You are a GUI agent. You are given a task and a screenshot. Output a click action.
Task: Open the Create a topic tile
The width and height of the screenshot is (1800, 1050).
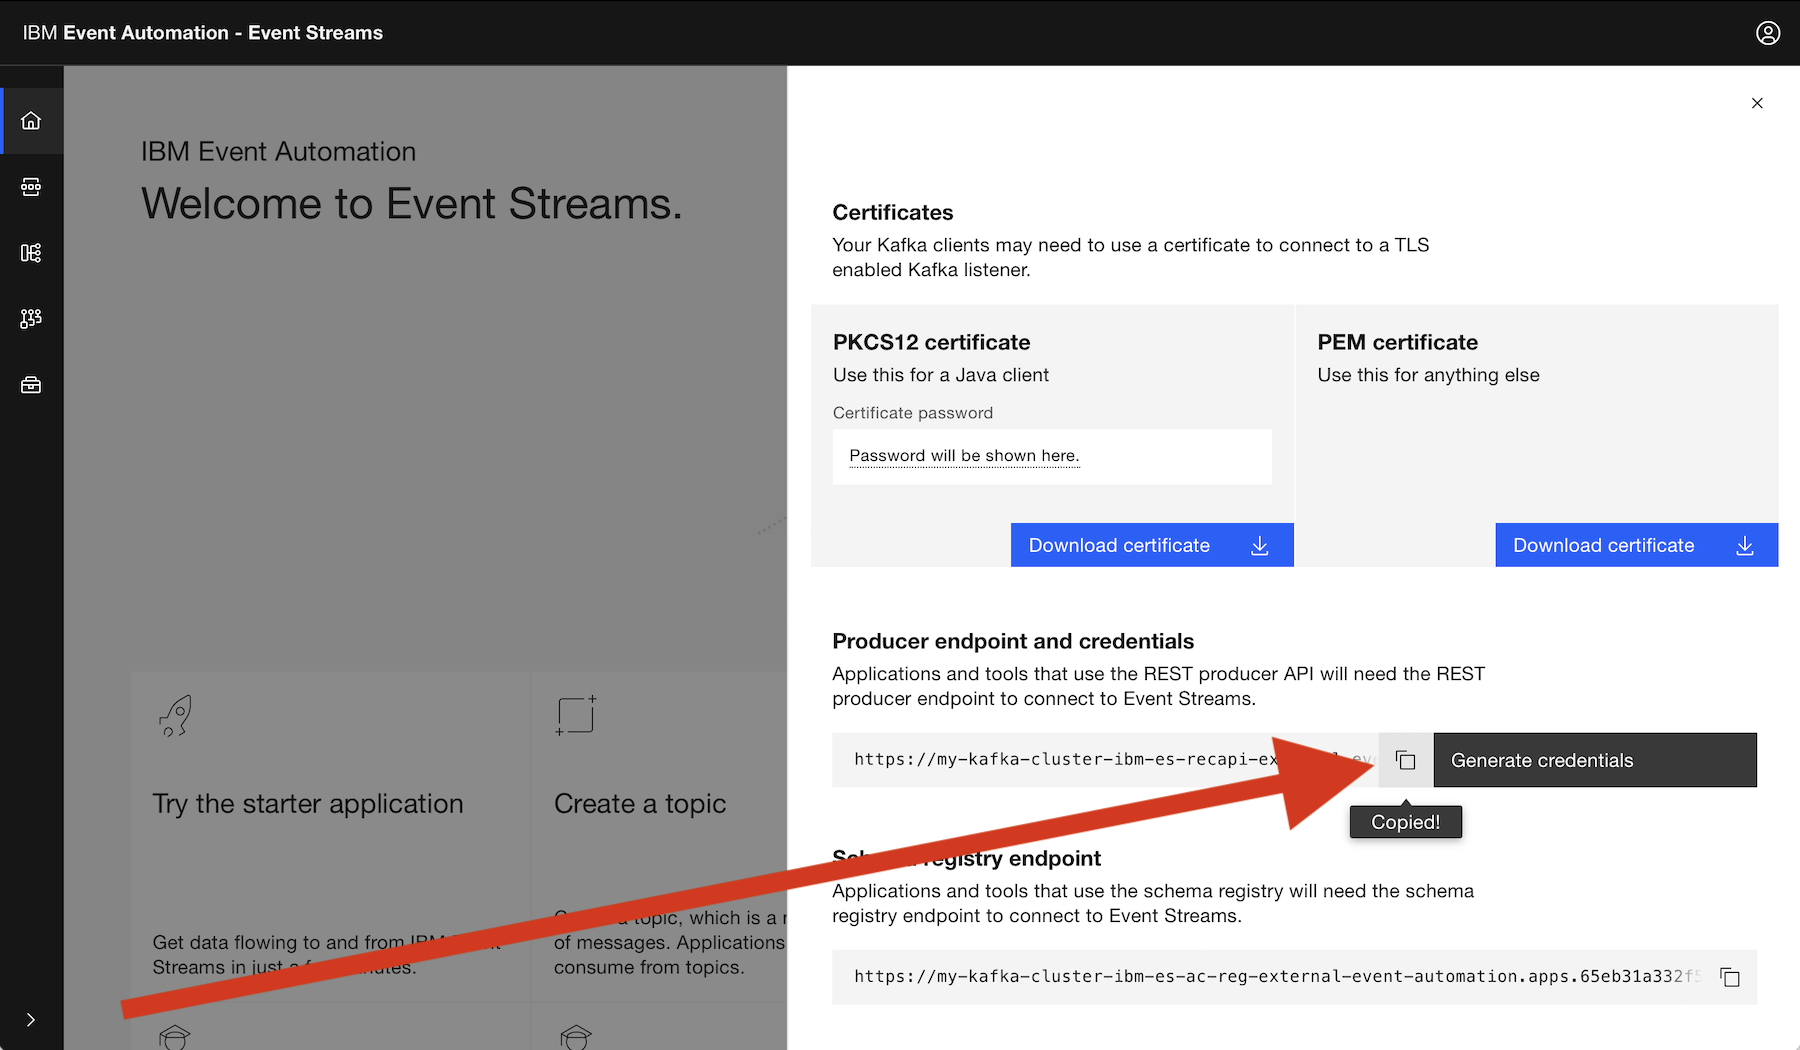[640, 804]
